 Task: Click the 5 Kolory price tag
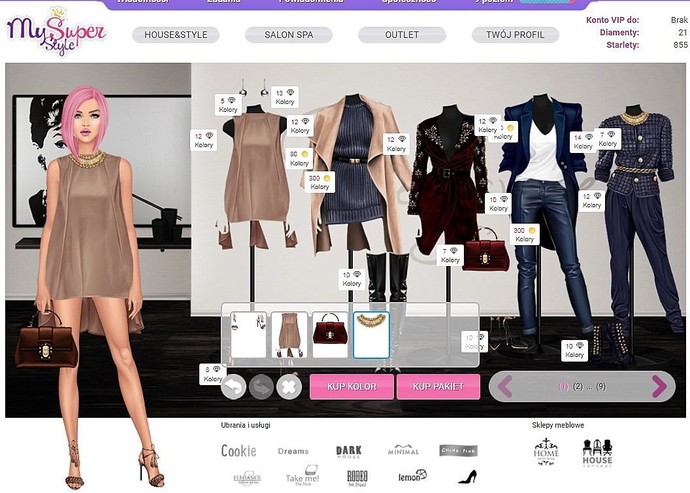pyautogui.click(x=228, y=105)
